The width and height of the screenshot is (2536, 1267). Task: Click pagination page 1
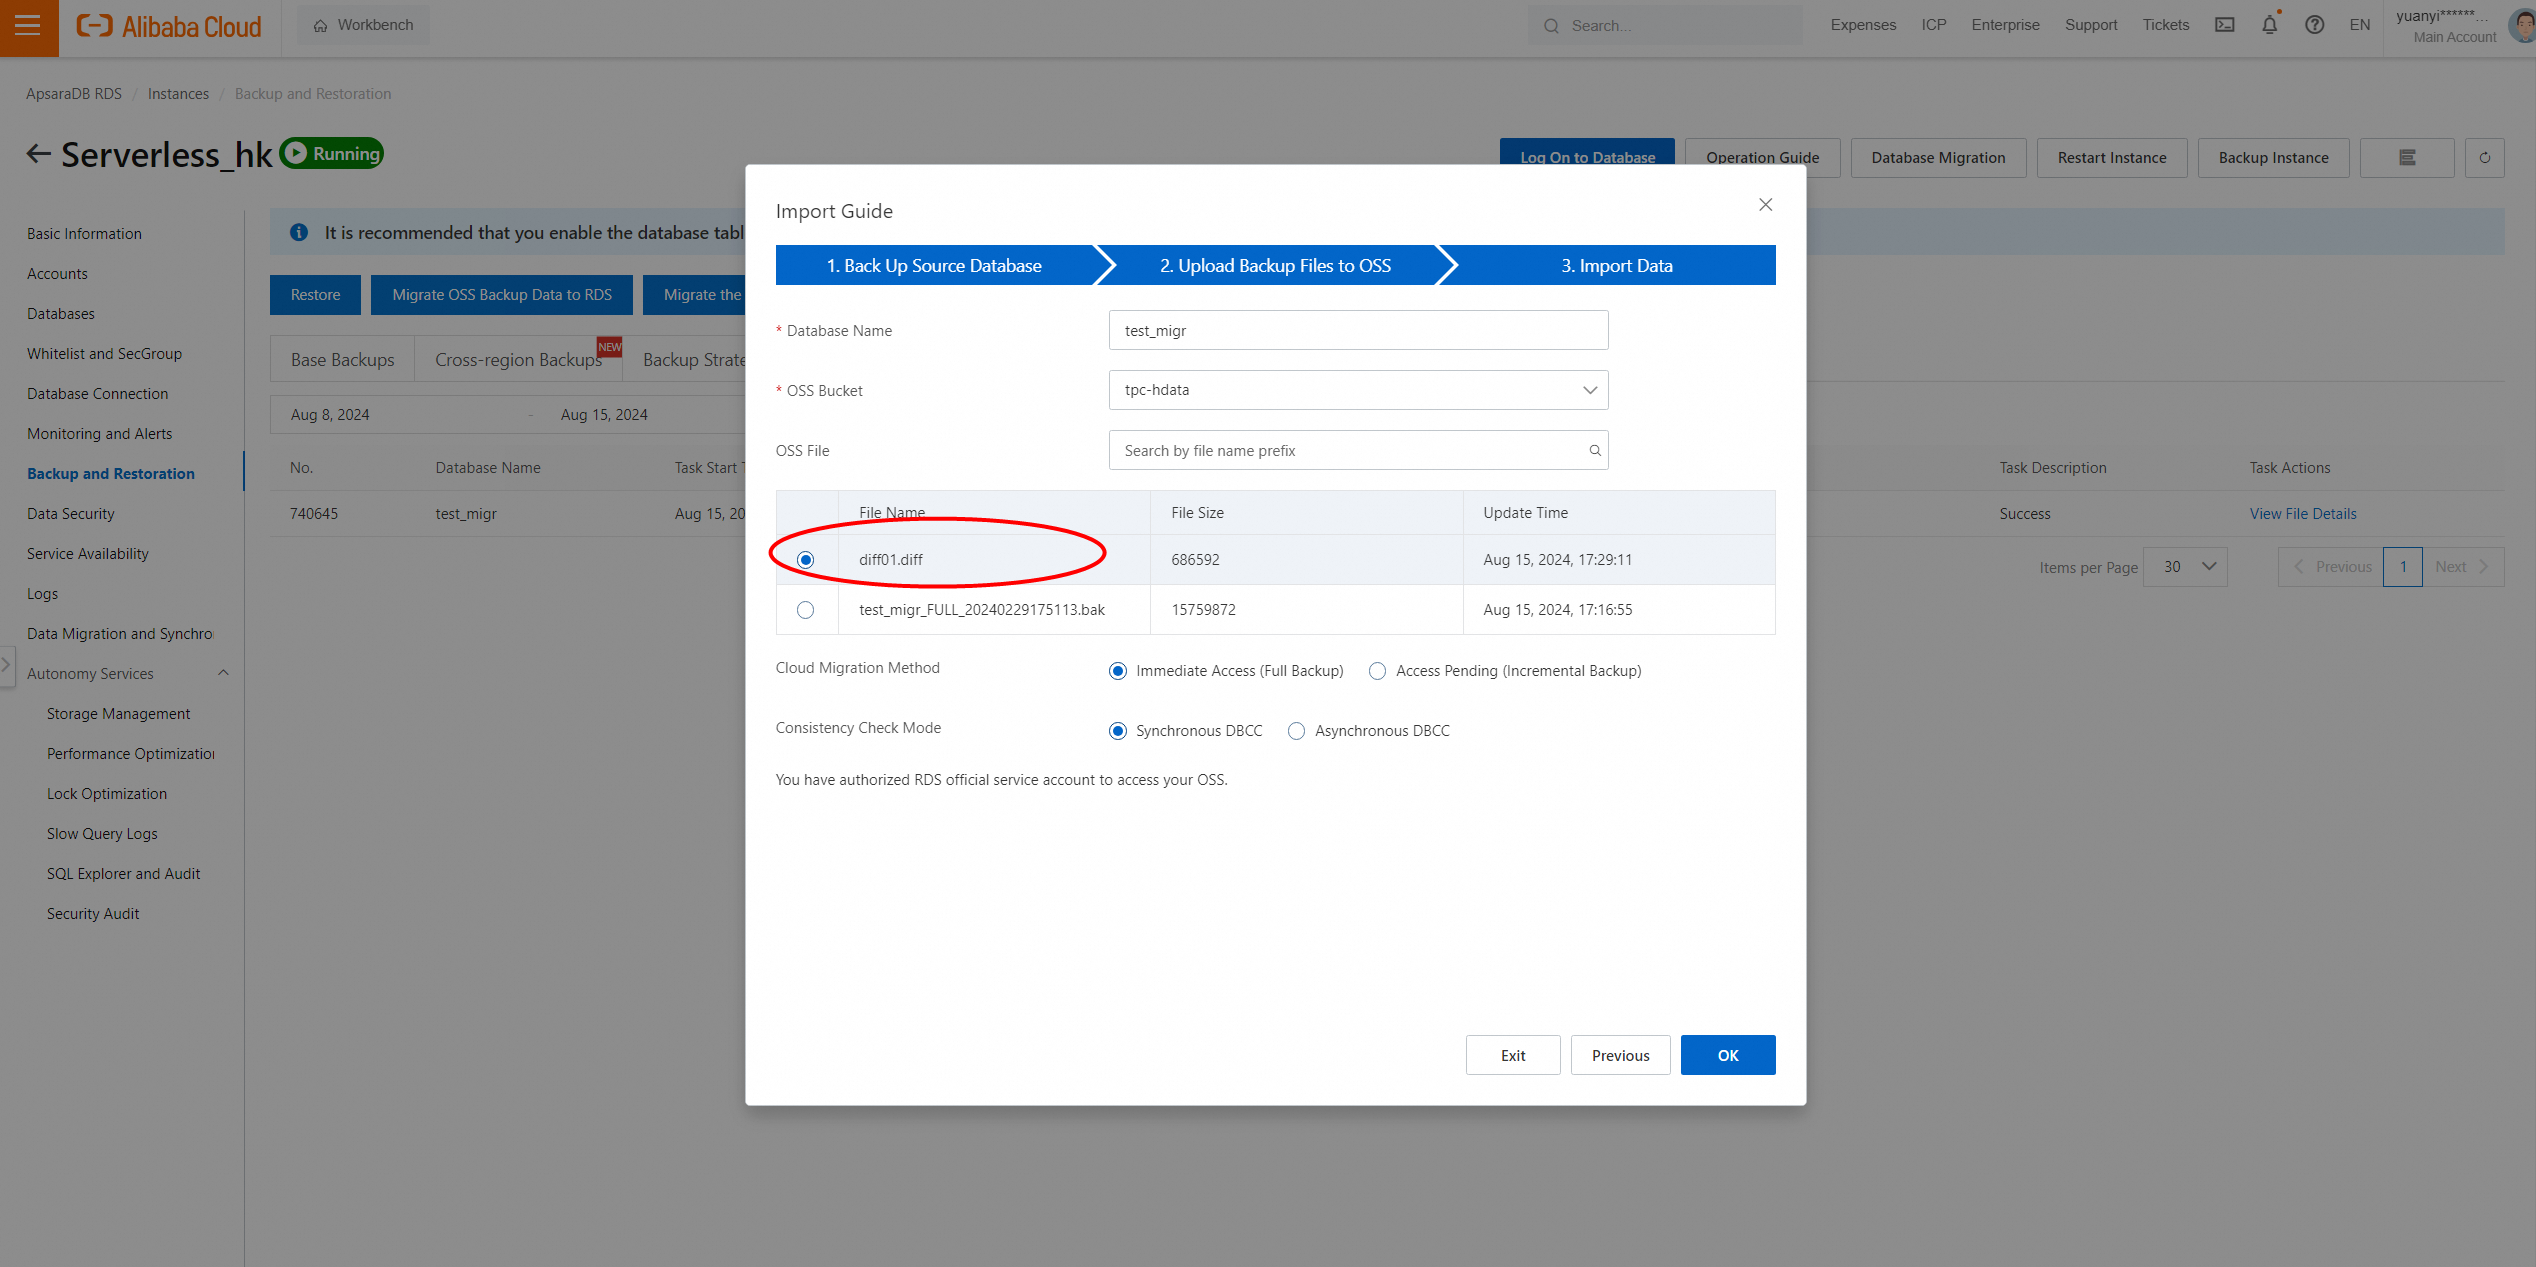2402,567
